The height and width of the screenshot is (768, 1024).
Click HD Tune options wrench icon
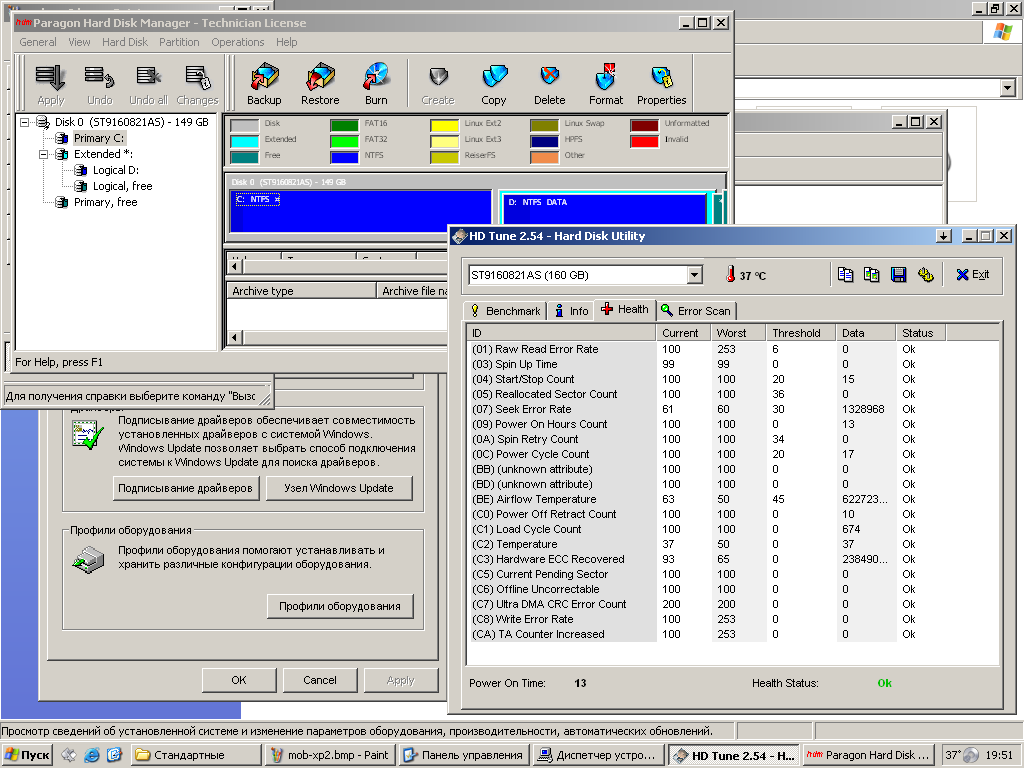tap(925, 275)
